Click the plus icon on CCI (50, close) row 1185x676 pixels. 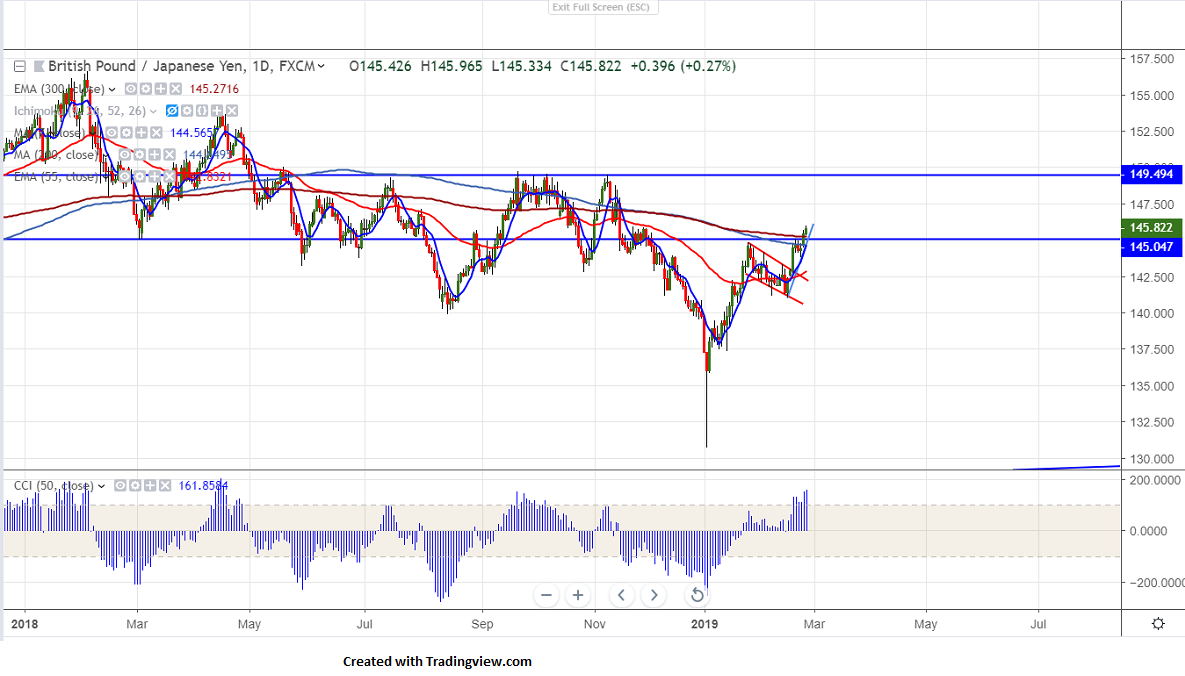(150, 485)
